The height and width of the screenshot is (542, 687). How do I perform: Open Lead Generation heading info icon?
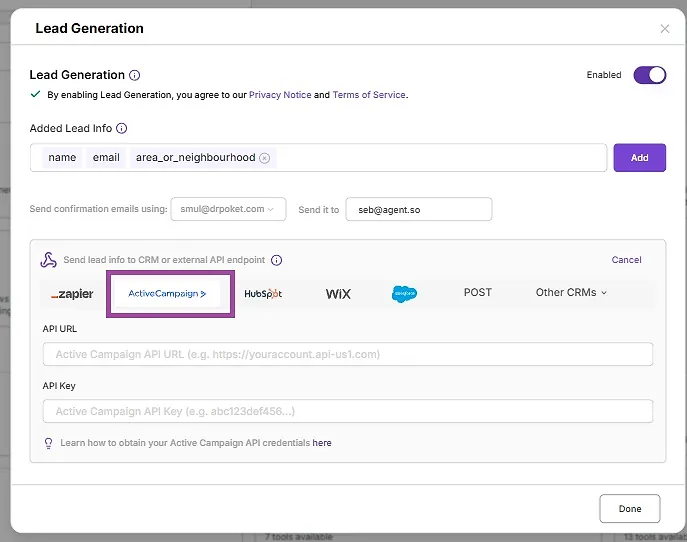coord(135,75)
